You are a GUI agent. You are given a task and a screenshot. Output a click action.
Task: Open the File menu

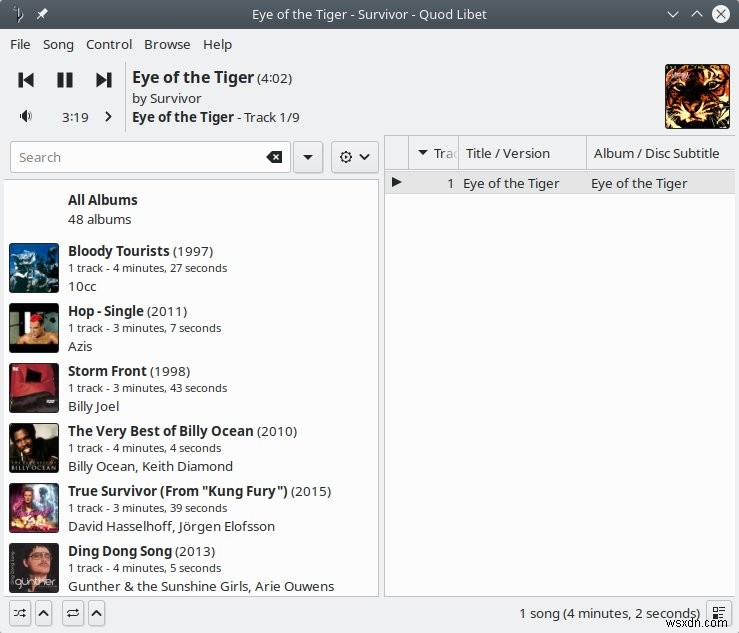point(20,44)
